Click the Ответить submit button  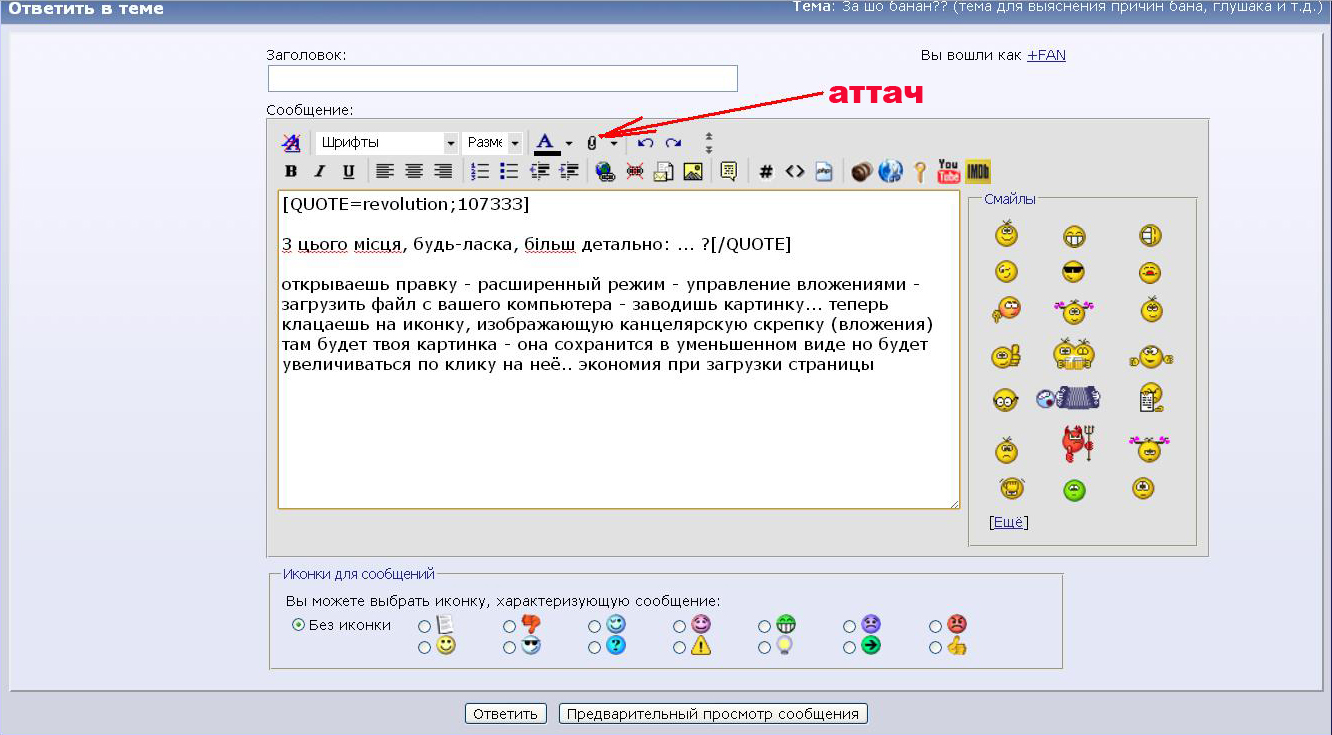point(506,714)
